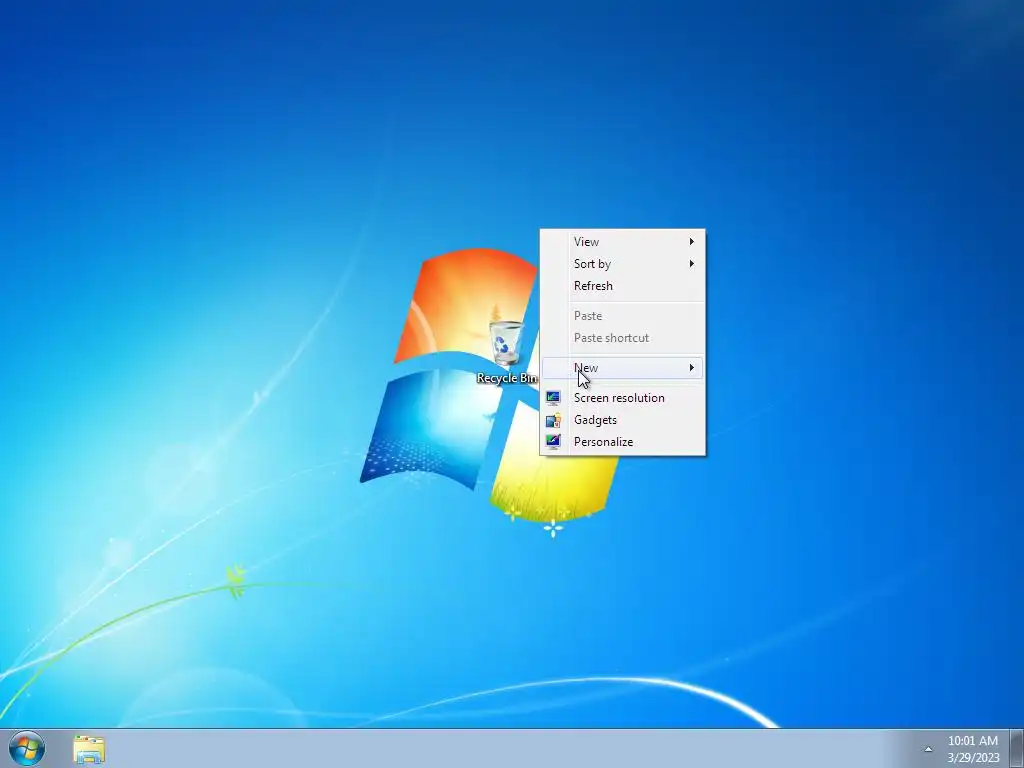The height and width of the screenshot is (768, 1024).
Task: Click the greyed Paste shortcut entry
Action: (622, 338)
